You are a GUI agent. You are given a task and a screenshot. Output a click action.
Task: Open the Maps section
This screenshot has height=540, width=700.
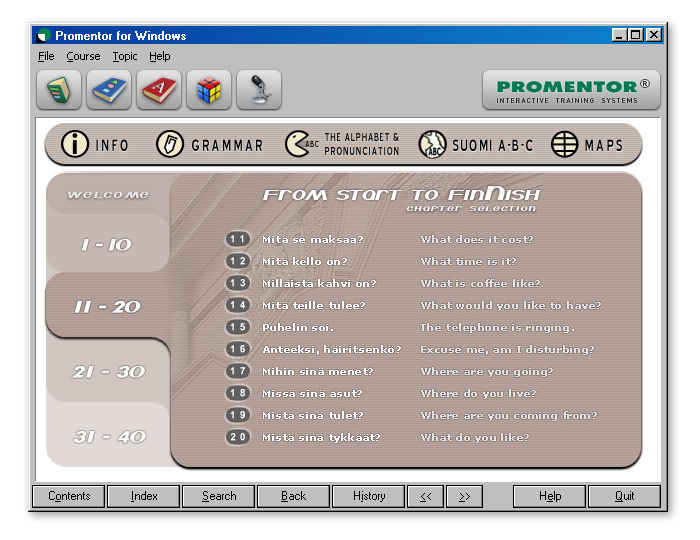click(x=588, y=145)
